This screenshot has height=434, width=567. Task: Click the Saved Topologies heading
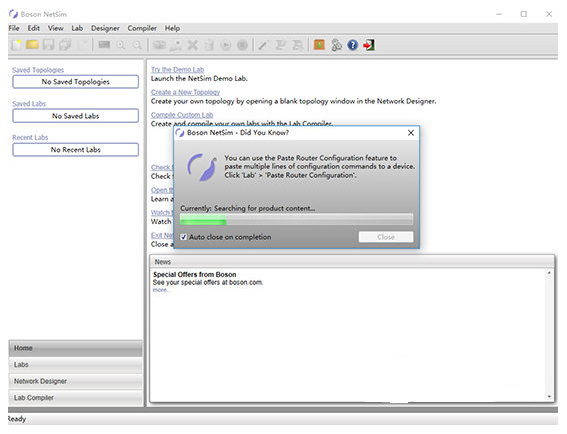(38, 70)
